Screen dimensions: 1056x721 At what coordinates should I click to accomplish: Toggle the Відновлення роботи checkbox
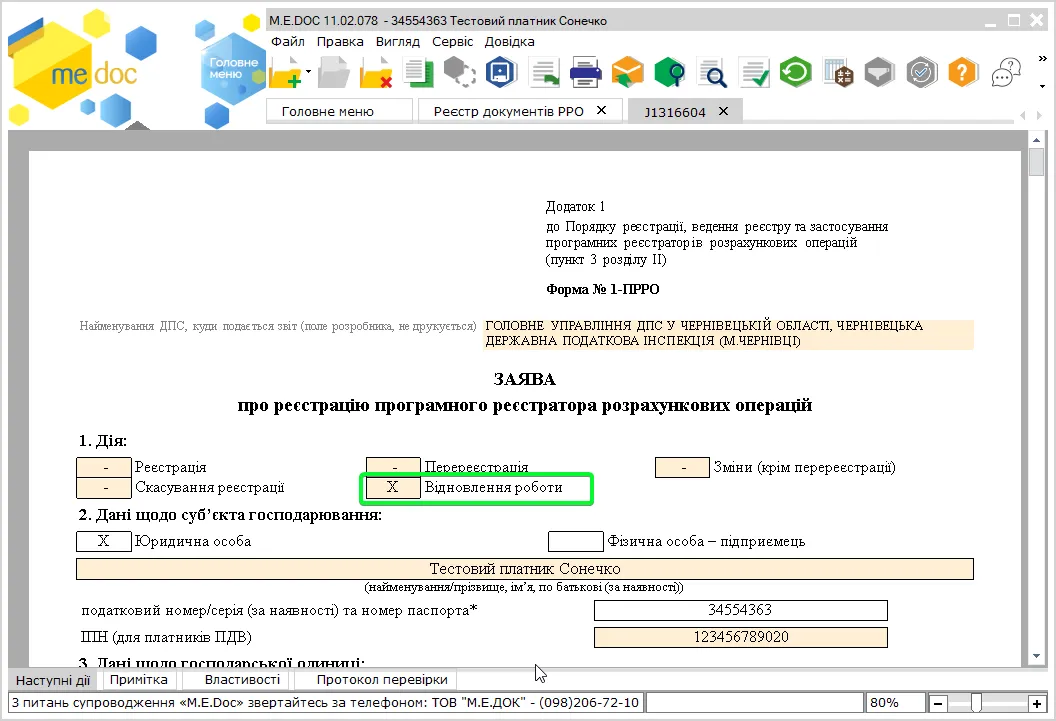point(393,487)
